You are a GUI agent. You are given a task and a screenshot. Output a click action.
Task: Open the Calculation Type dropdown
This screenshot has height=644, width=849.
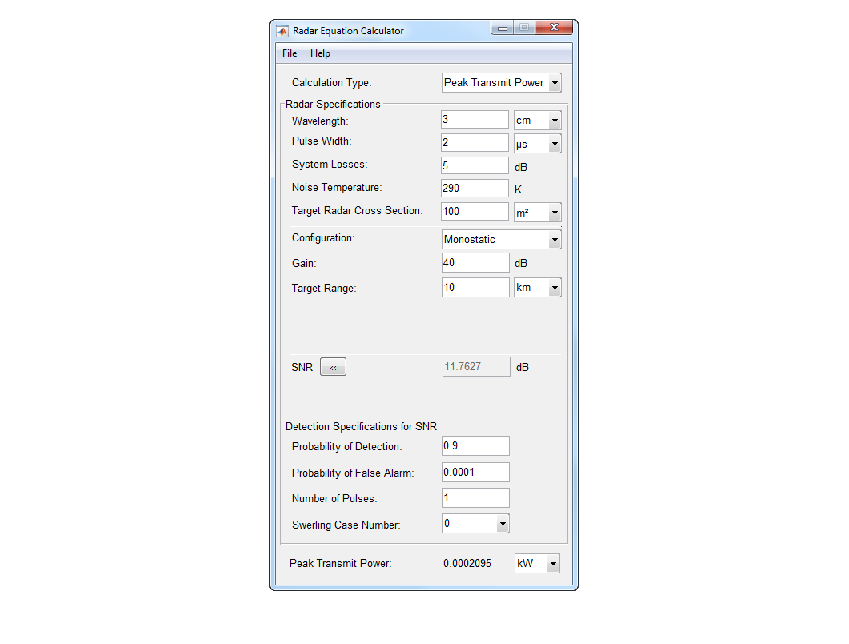pyautogui.click(x=501, y=83)
